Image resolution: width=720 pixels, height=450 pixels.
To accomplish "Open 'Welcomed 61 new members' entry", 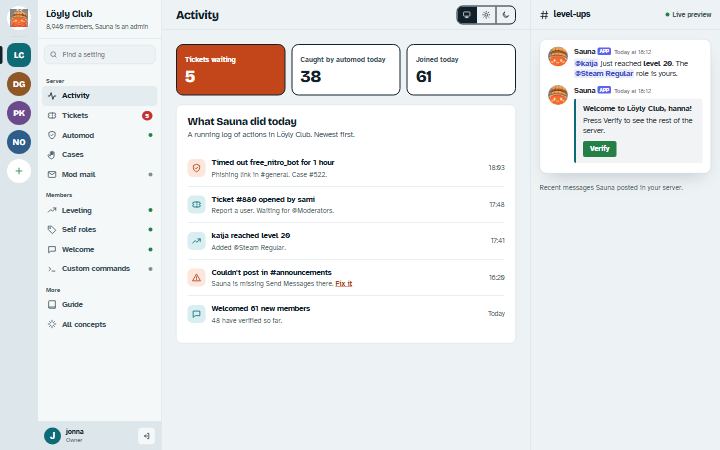I will coord(346,314).
